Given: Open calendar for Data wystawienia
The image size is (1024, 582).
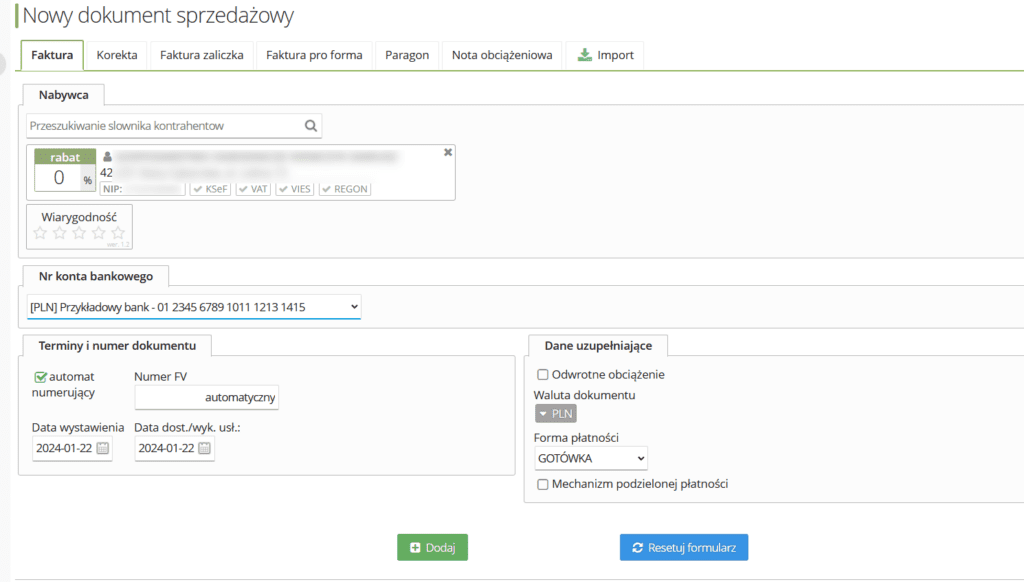Looking at the screenshot, I should click(x=102, y=449).
